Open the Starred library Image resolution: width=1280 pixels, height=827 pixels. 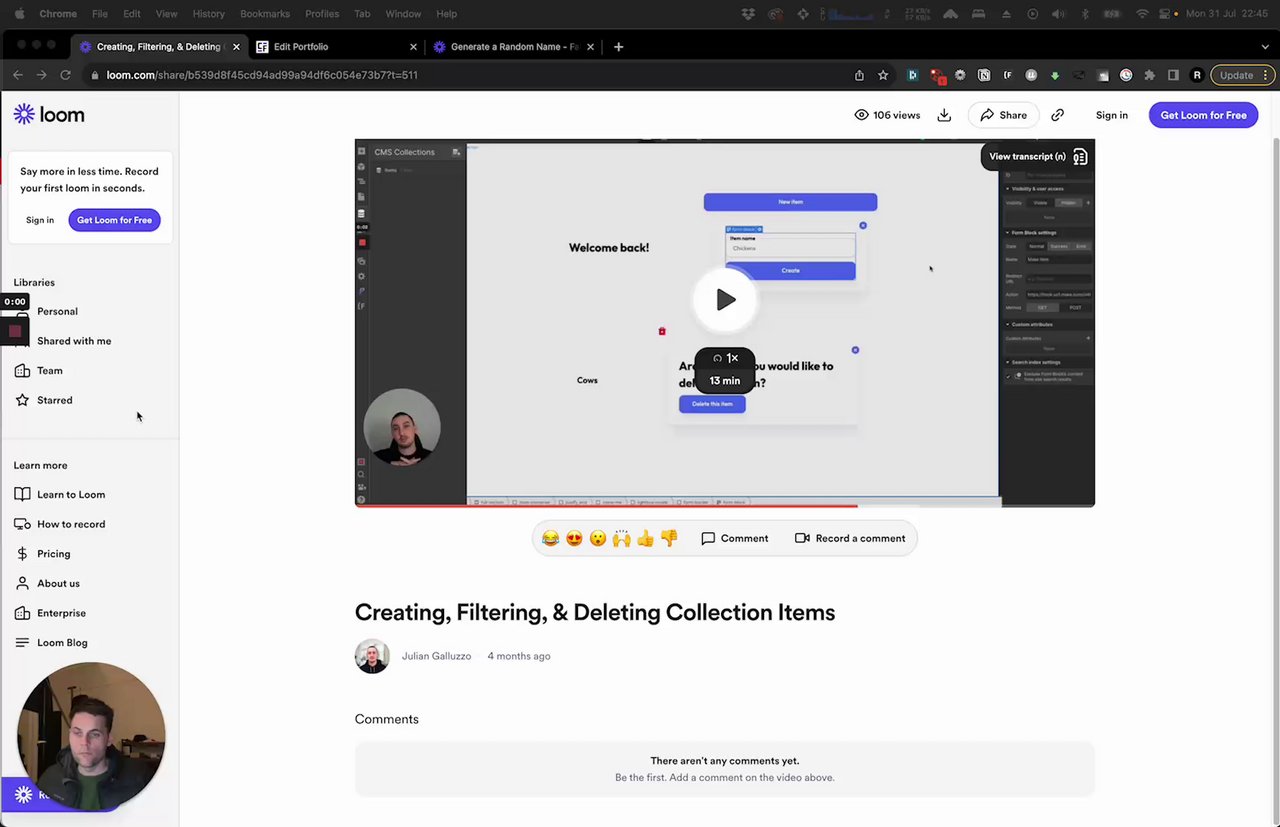tap(44, 400)
